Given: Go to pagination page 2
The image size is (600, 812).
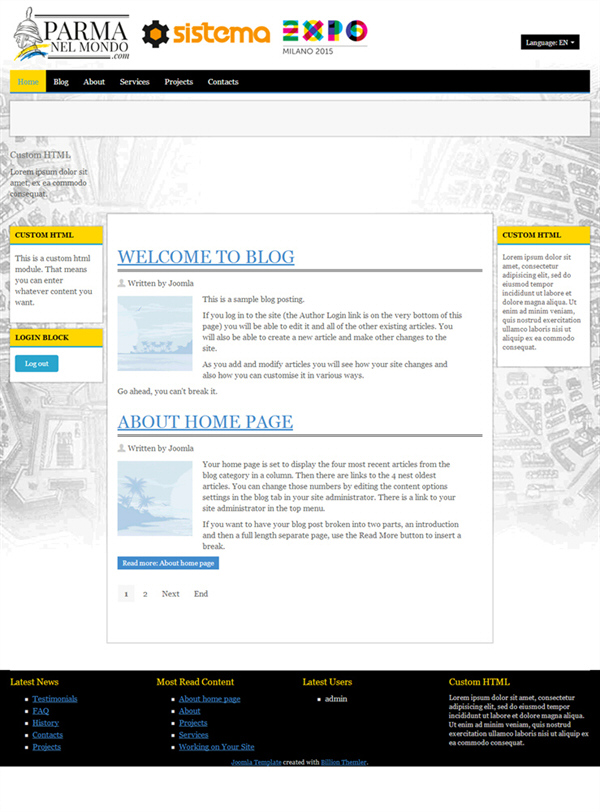Looking at the screenshot, I should tap(145, 594).
